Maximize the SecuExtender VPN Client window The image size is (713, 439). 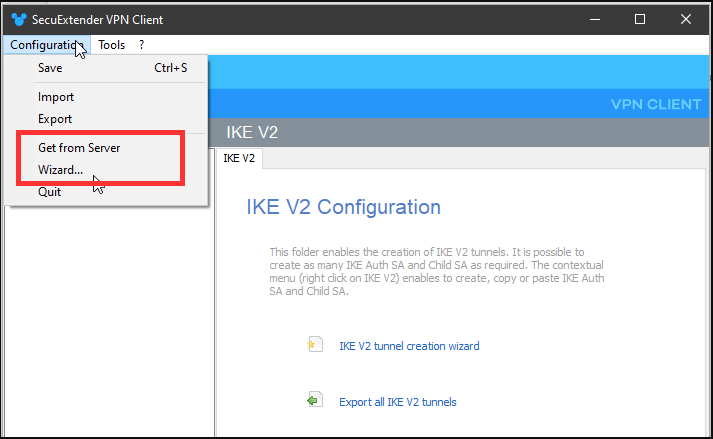640,19
